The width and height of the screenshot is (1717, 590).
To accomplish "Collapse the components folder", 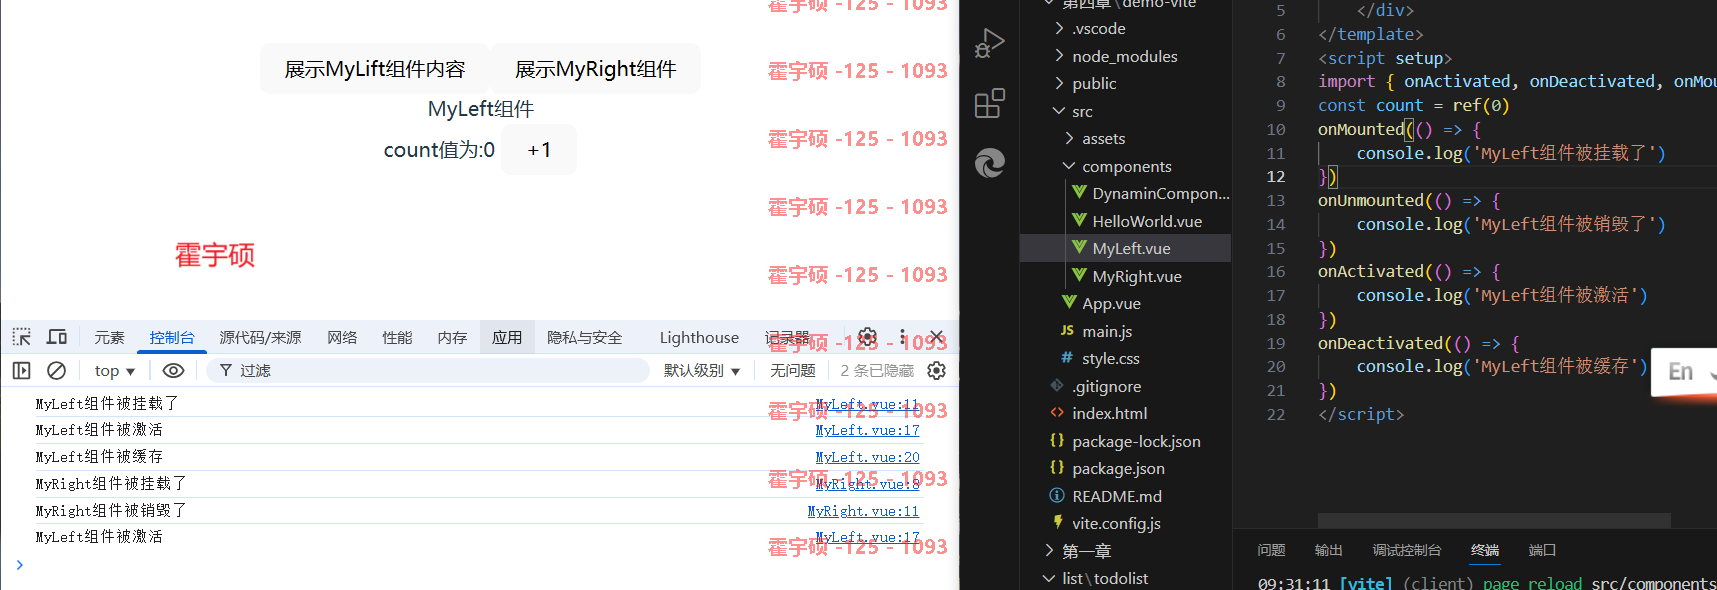I will pos(1126,166).
